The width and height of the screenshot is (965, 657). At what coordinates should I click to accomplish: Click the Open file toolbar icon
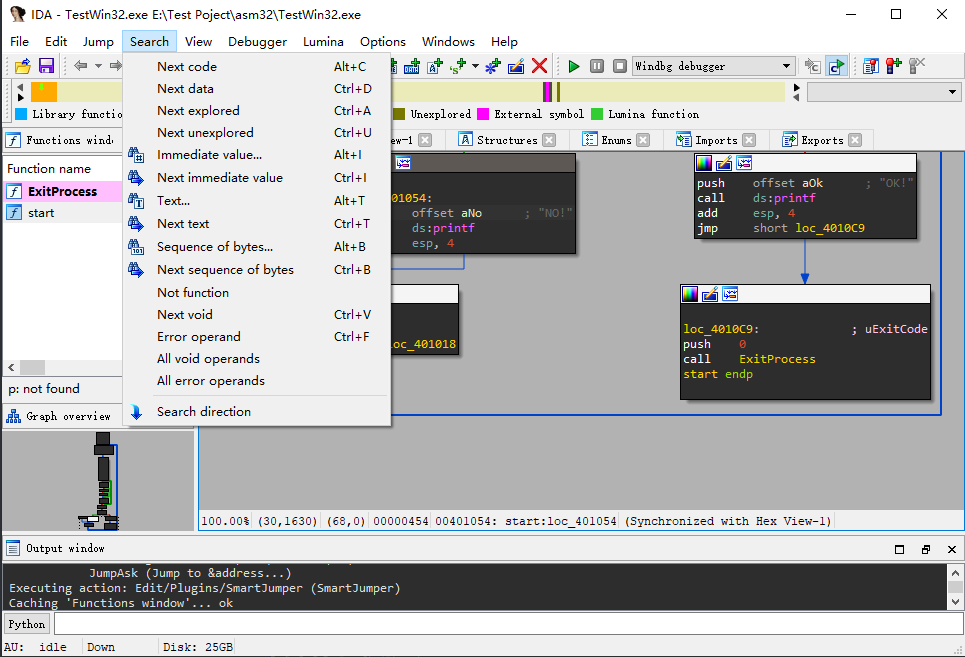pyautogui.click(x=23, y=66)
